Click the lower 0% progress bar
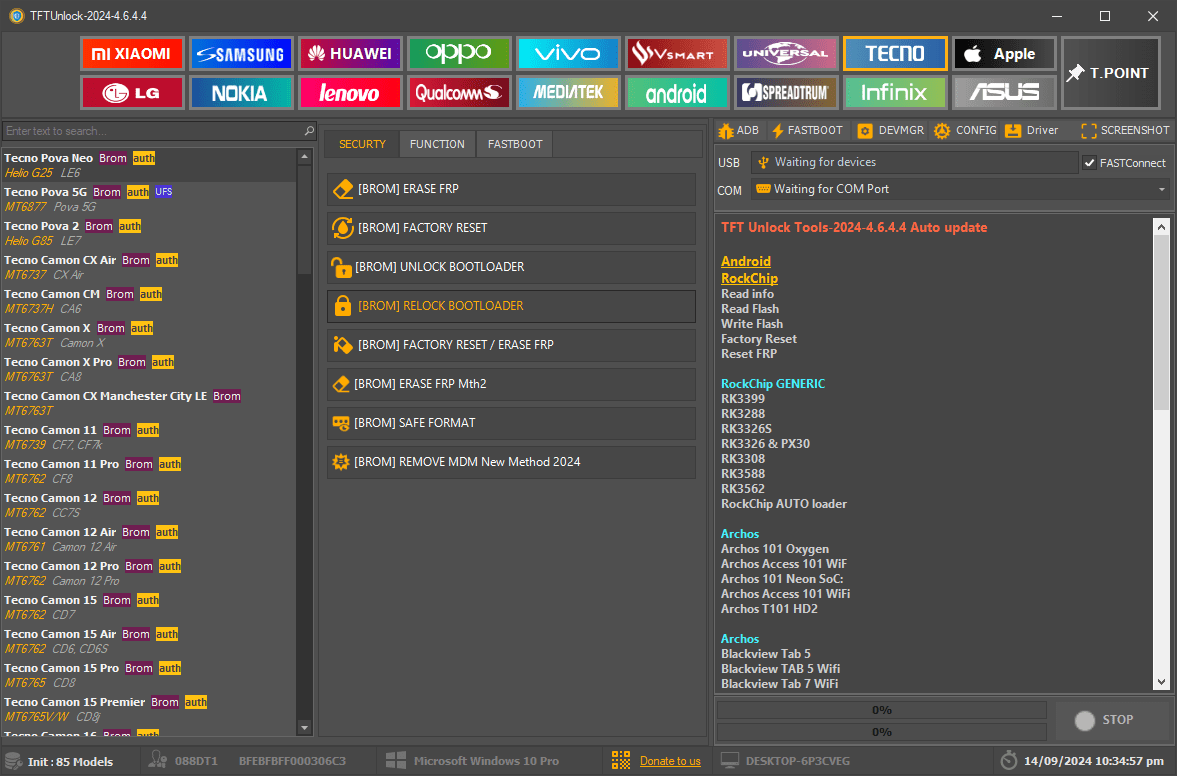 [880, 731]
